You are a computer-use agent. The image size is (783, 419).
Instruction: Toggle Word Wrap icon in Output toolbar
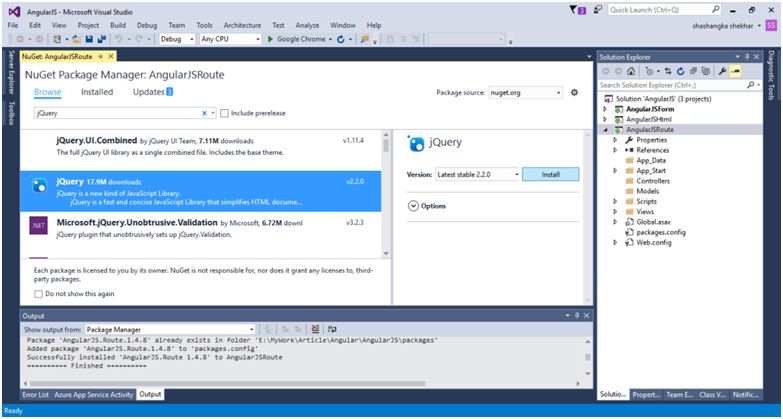click(x=332, y=329)
